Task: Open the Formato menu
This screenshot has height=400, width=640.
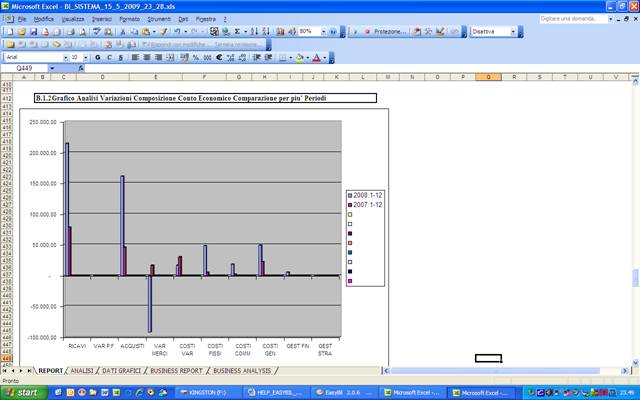Action: tap(129, 19)
